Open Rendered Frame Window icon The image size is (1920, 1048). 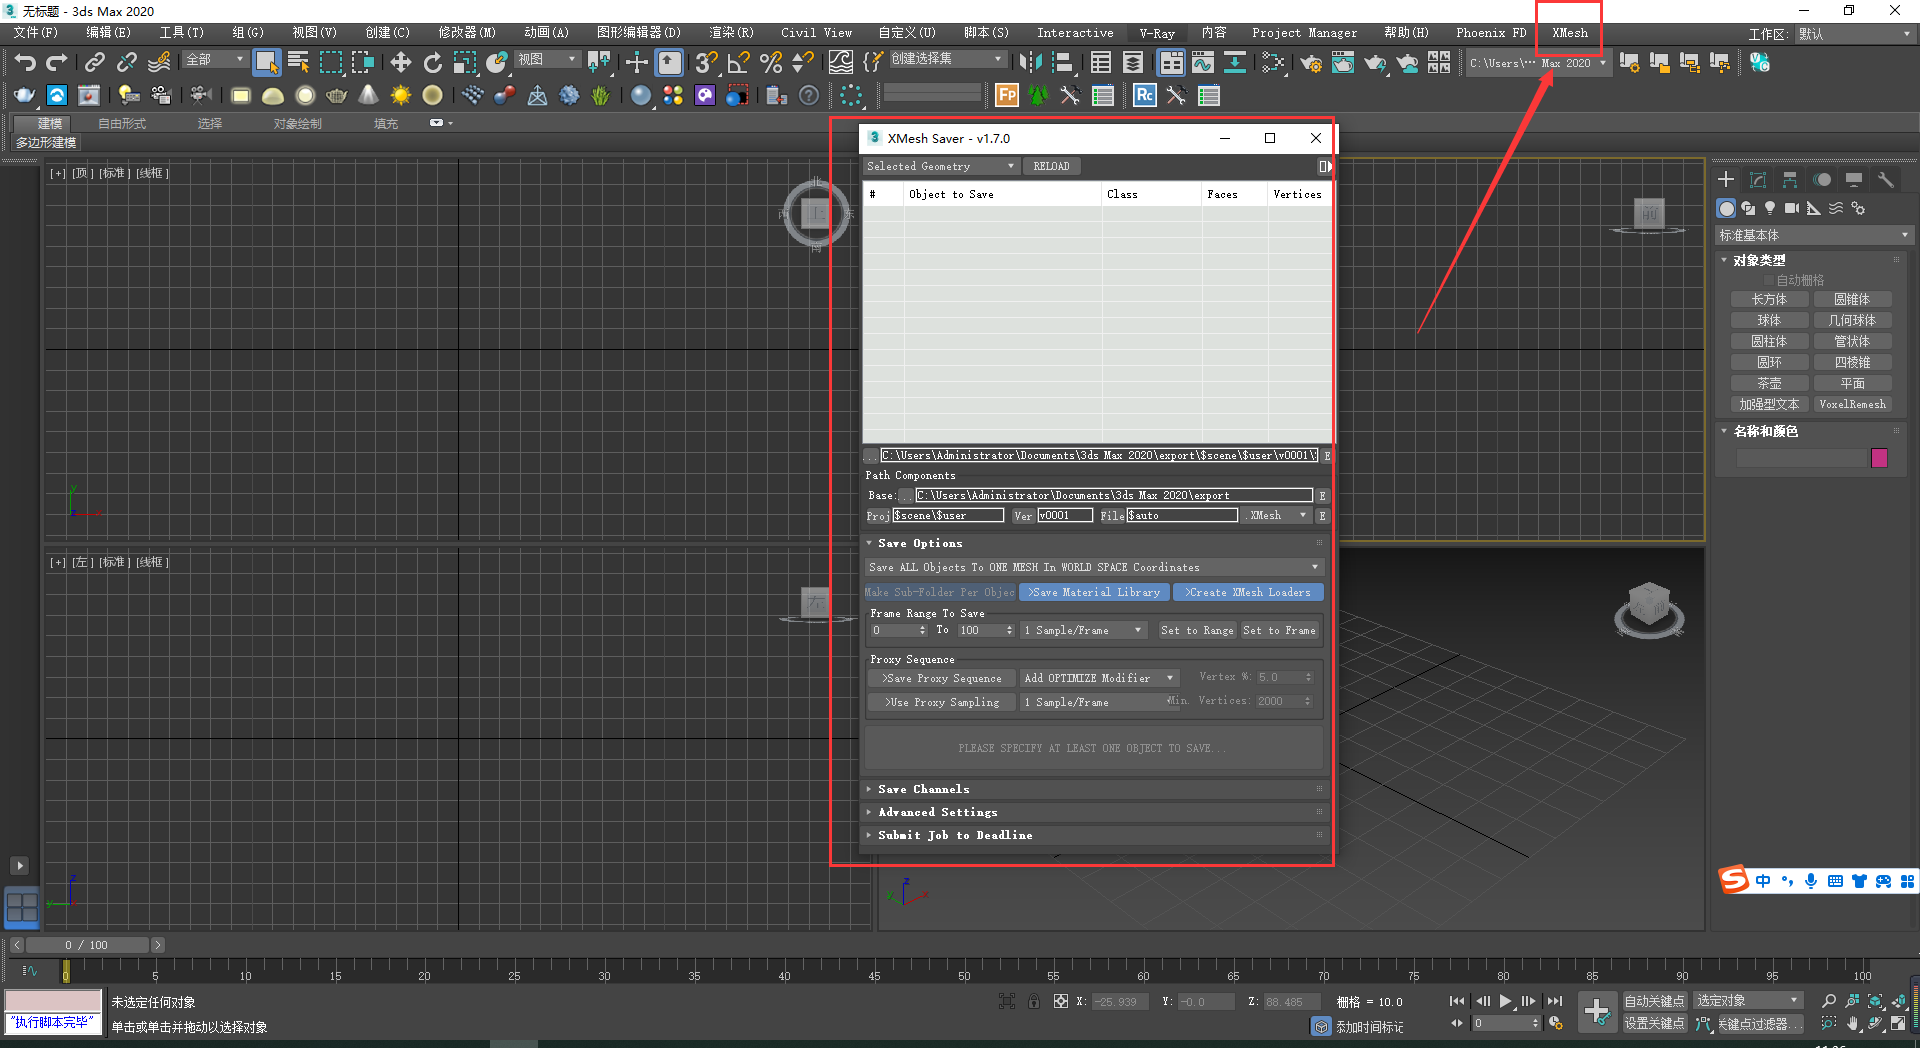1343,63
